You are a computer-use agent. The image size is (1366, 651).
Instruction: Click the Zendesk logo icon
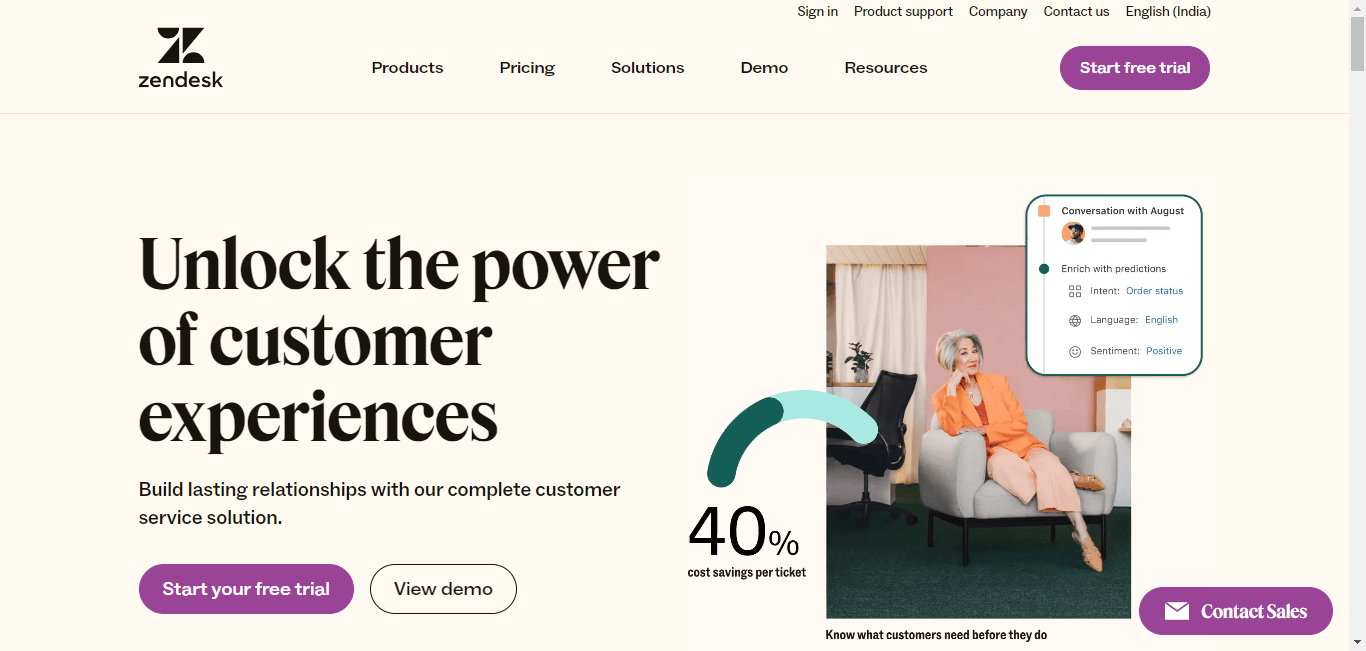tap(181, 44)
